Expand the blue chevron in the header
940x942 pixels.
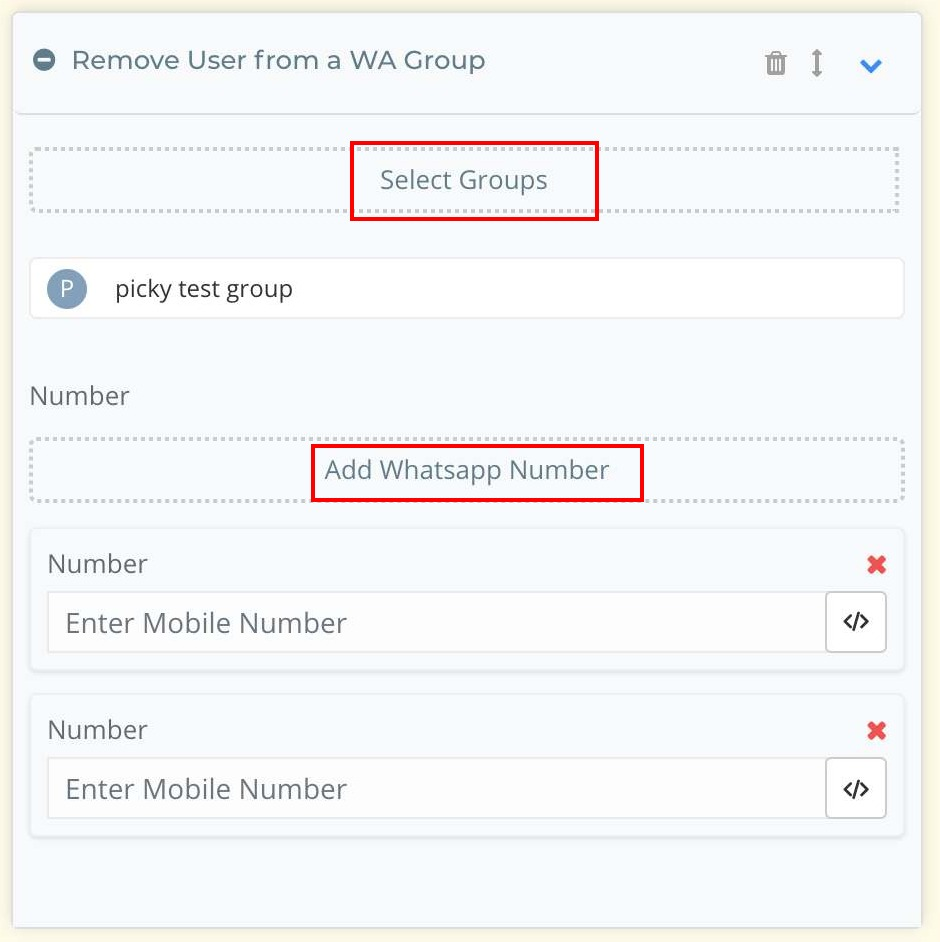(871, 65)
